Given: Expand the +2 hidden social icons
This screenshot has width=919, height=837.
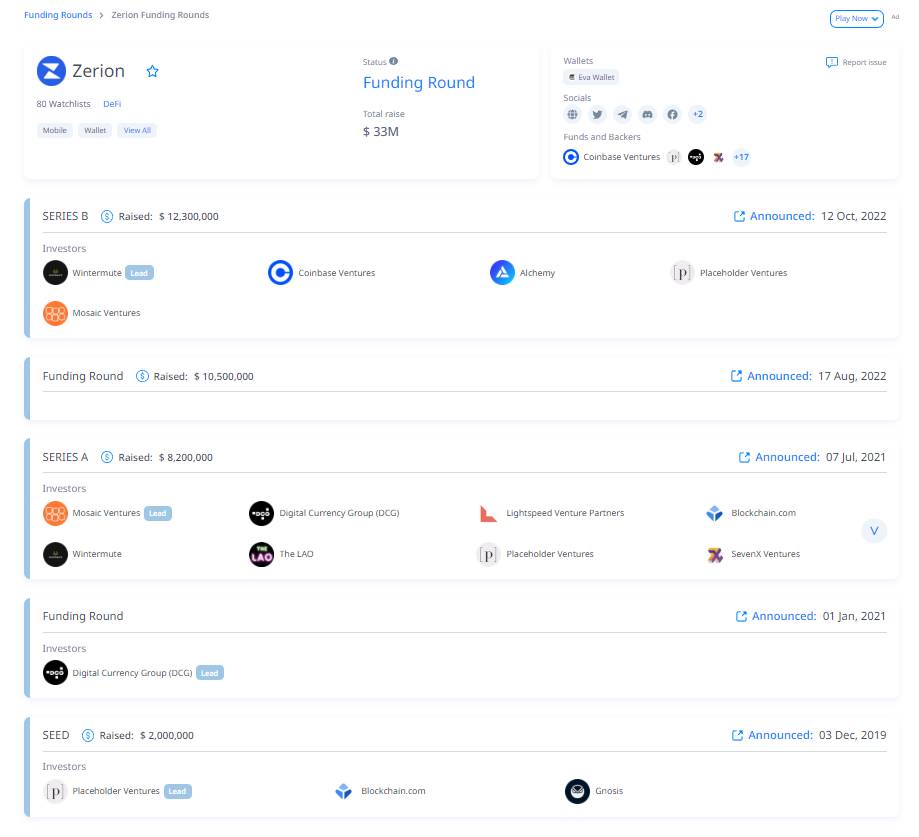Looking at the screenshot, I should coord(697,113).
